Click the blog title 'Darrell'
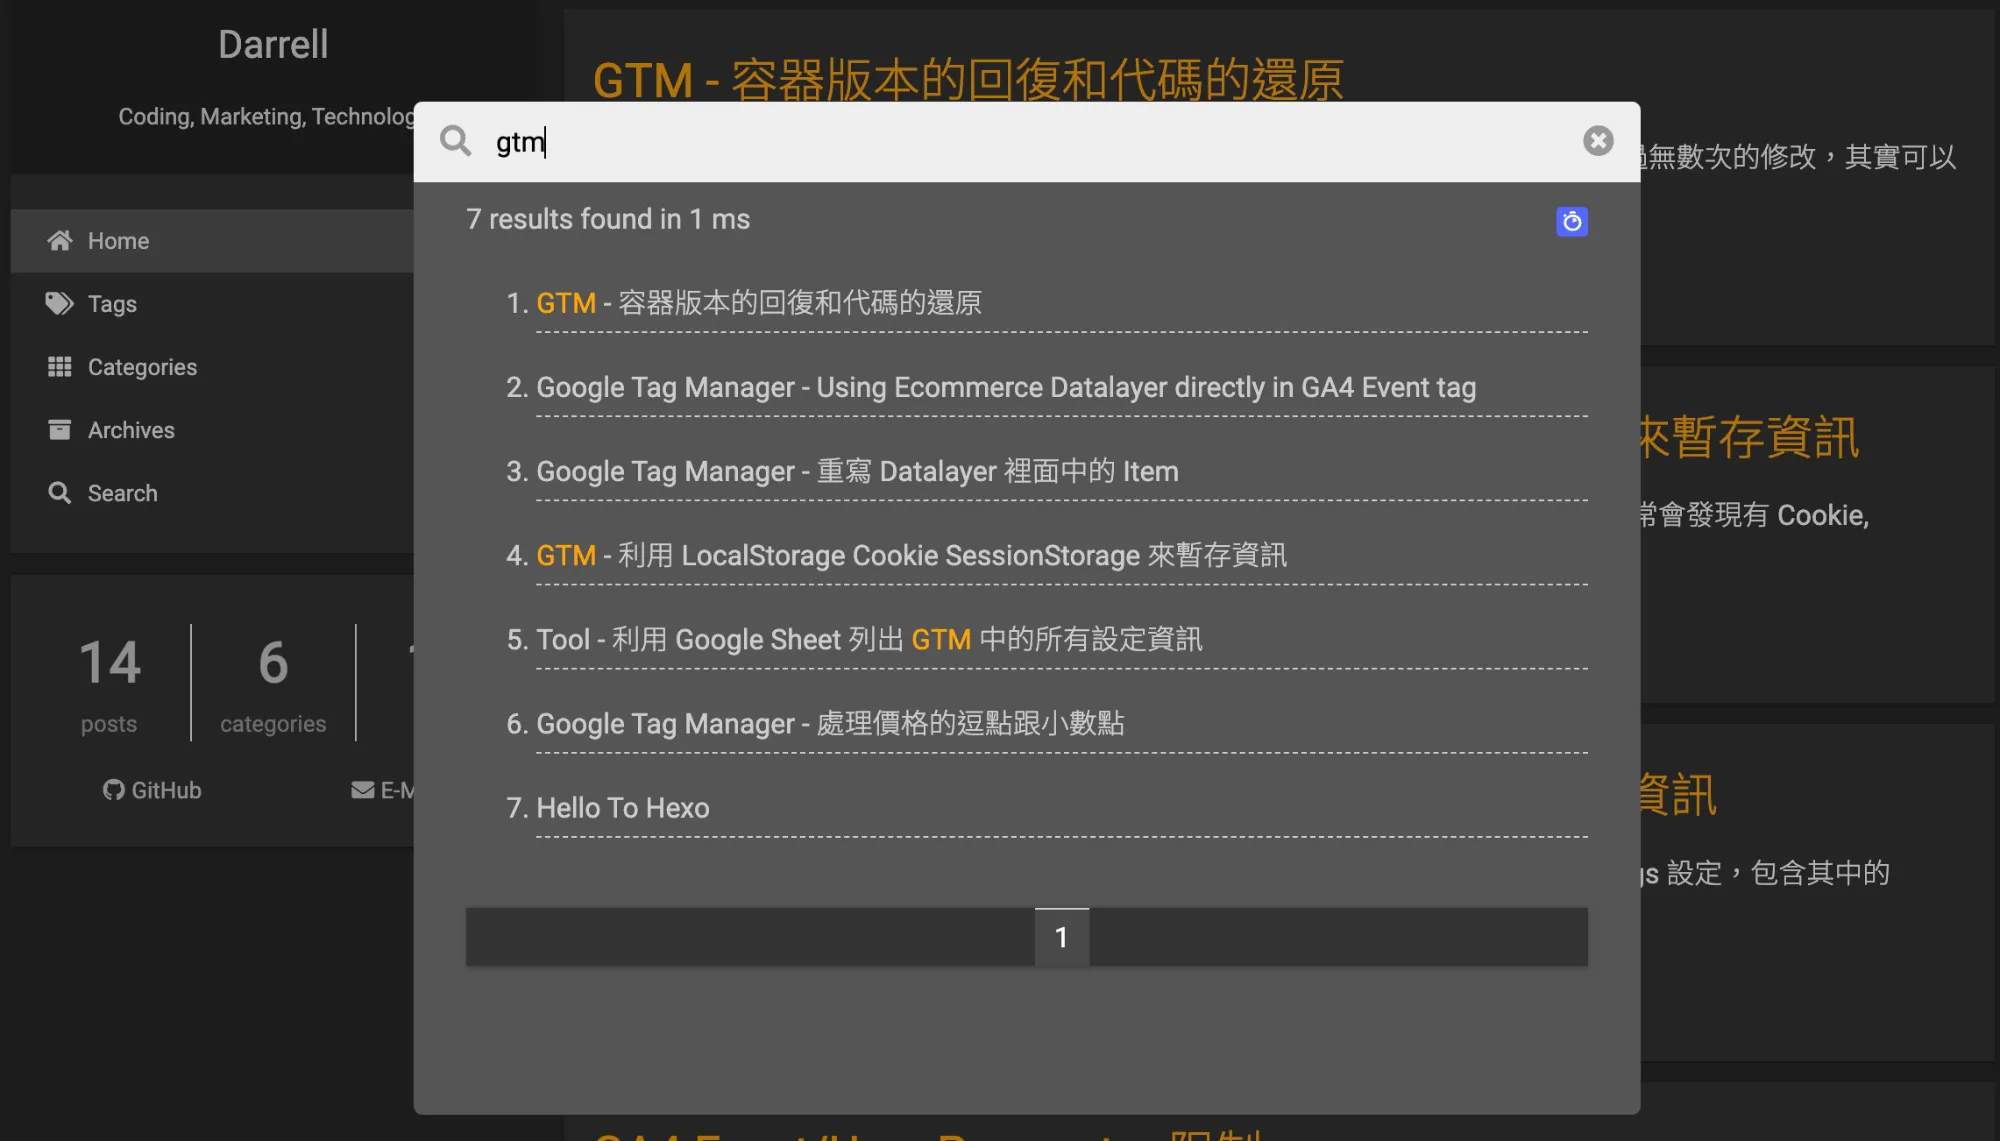2000x1141 pixels. [272, 44]
